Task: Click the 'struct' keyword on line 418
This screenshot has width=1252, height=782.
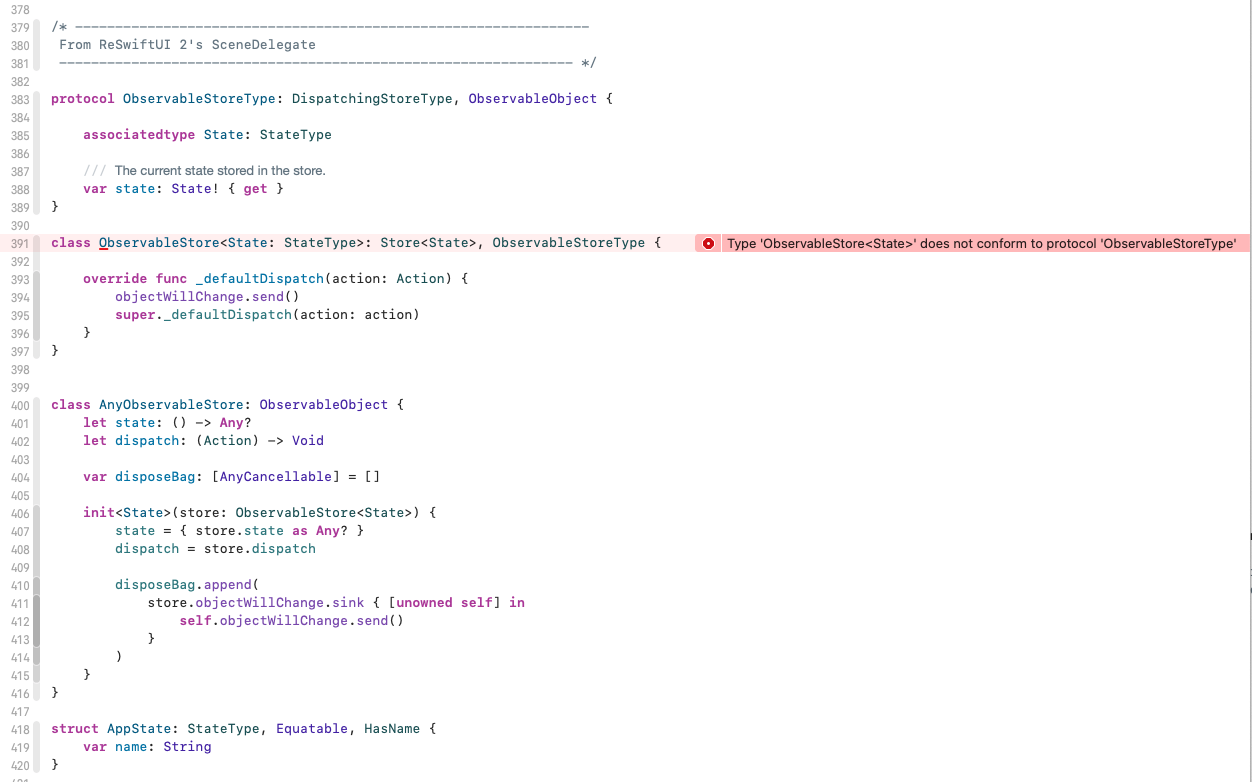Action: click(75, 729)
